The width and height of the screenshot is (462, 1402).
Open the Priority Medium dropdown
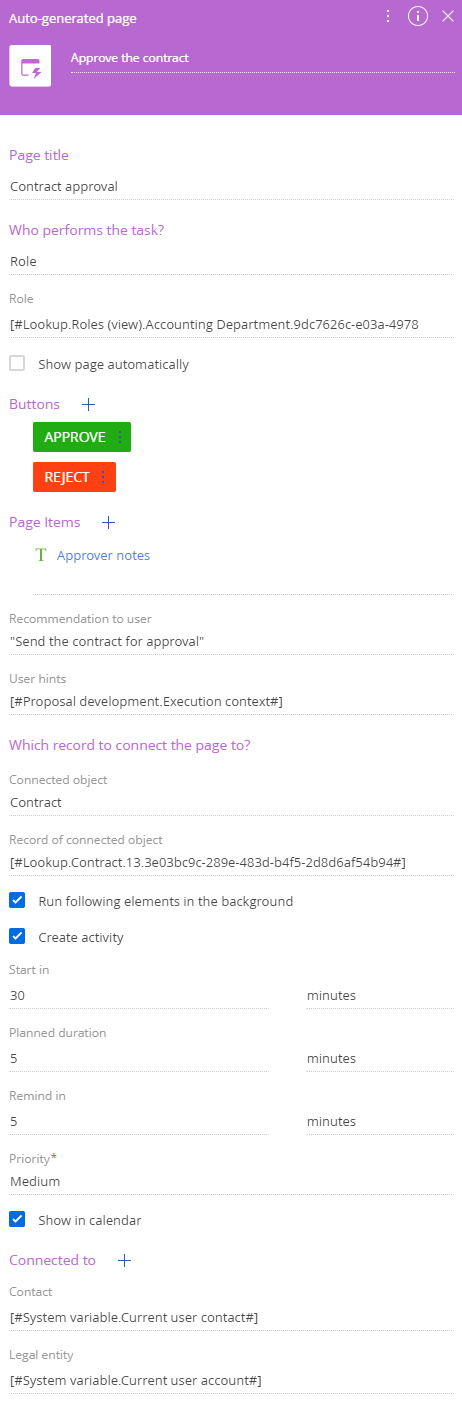click(x=231, y=1181)
